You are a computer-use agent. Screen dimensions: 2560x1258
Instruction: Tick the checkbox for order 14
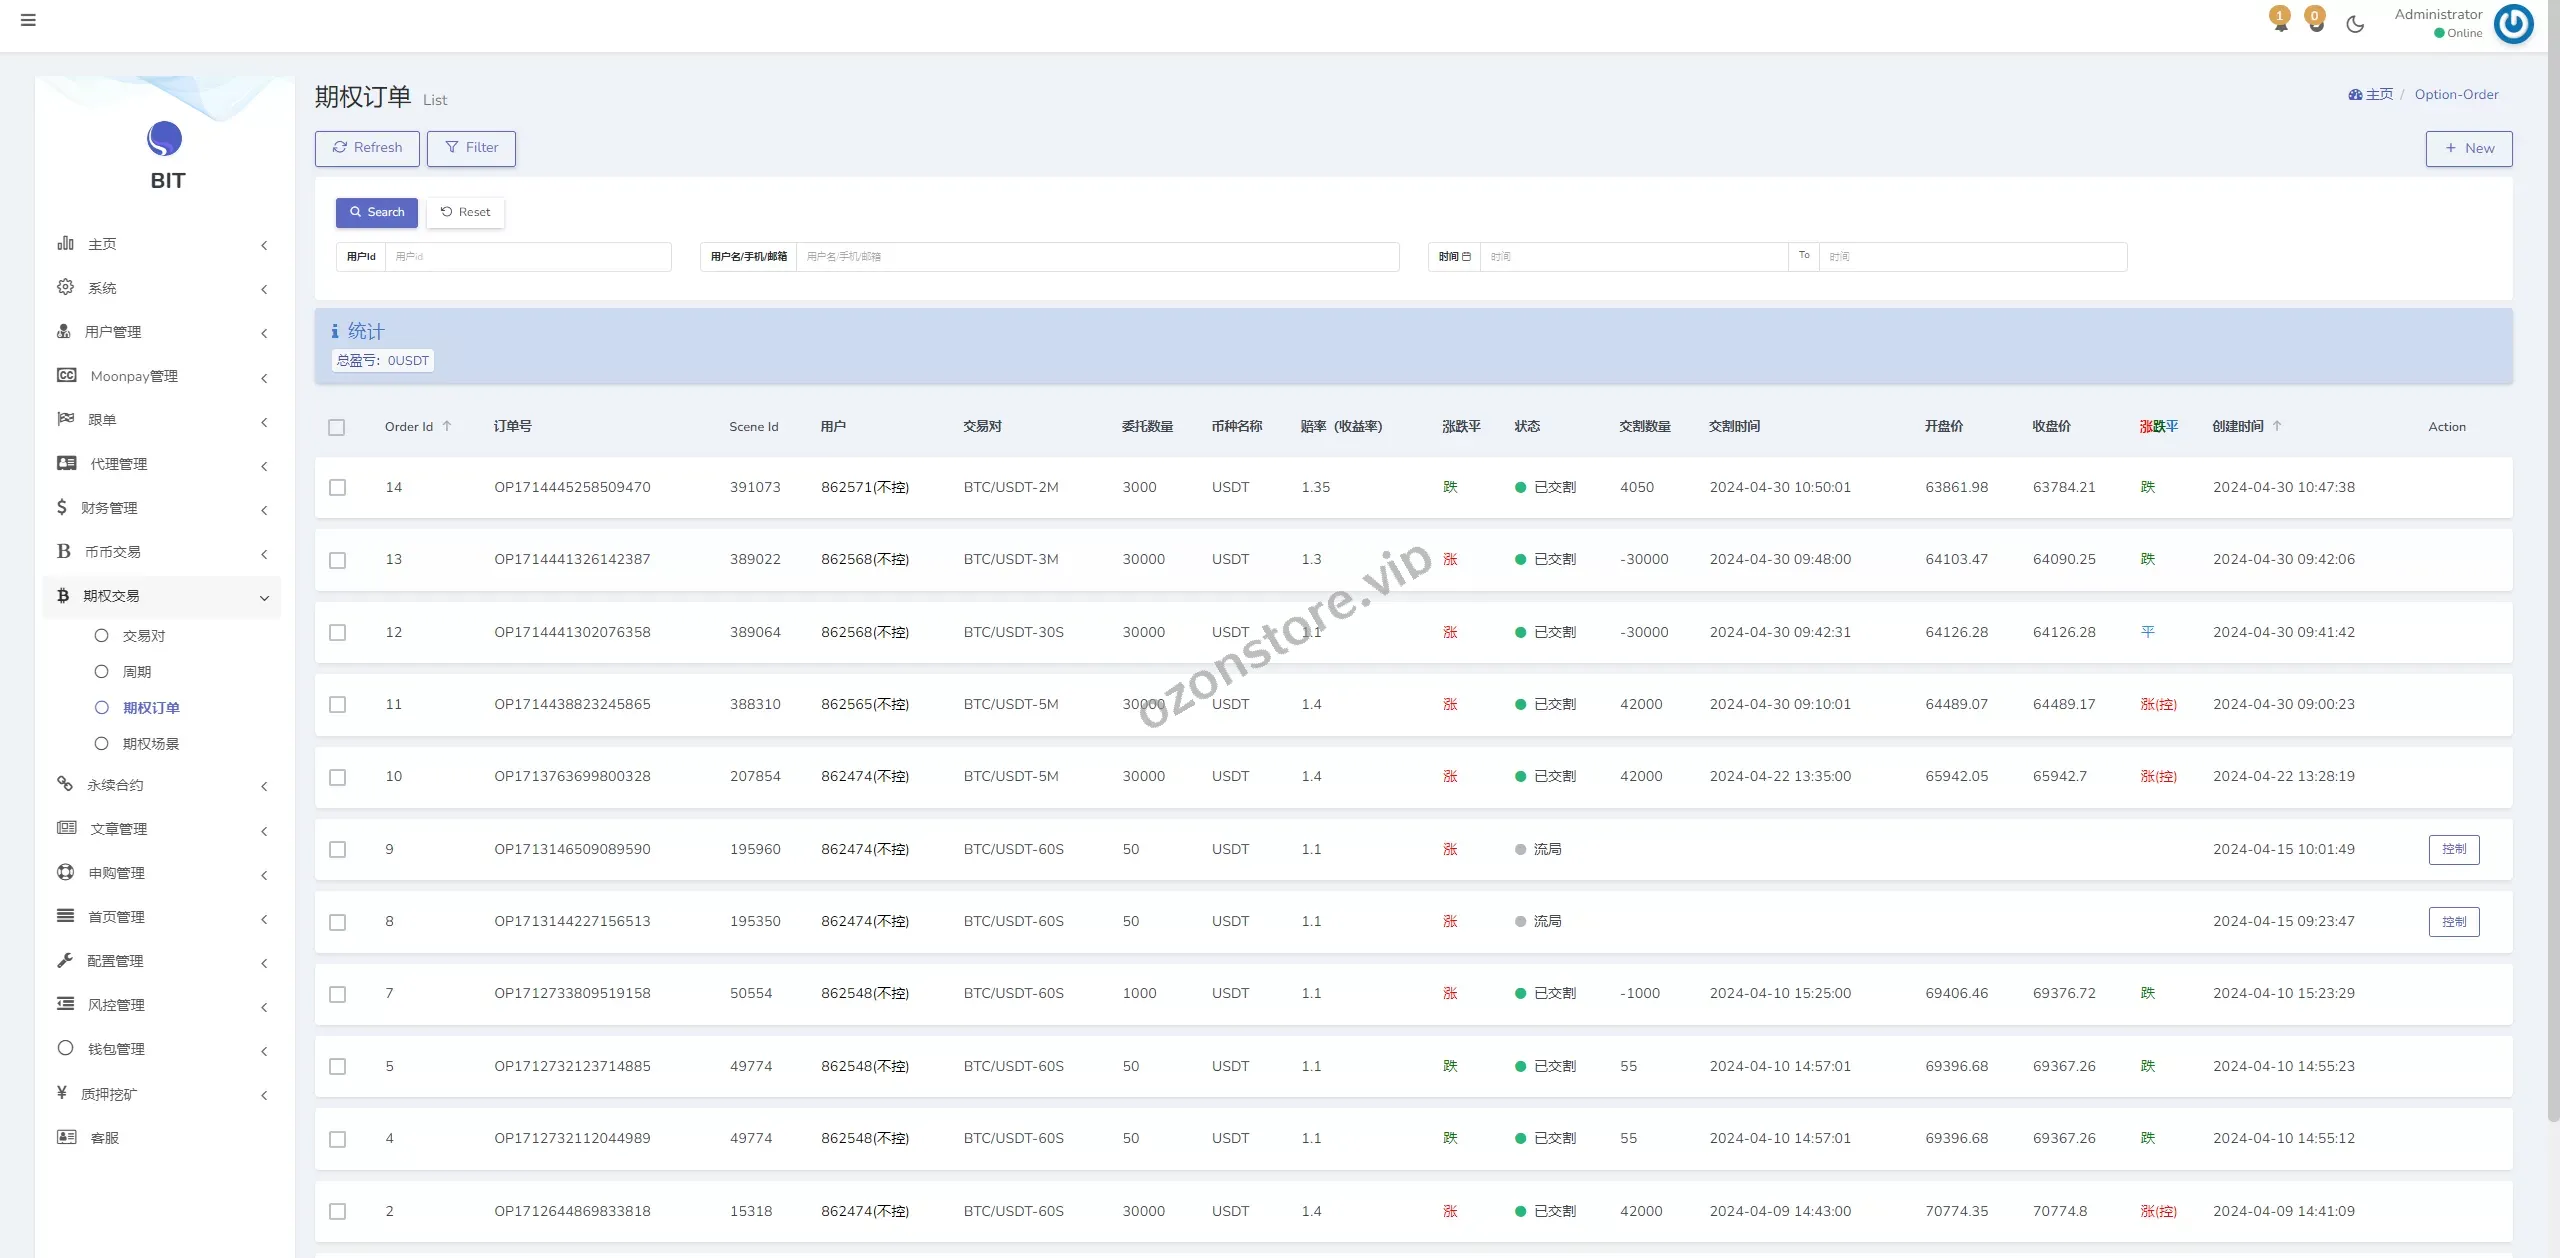tap(338, 488)
